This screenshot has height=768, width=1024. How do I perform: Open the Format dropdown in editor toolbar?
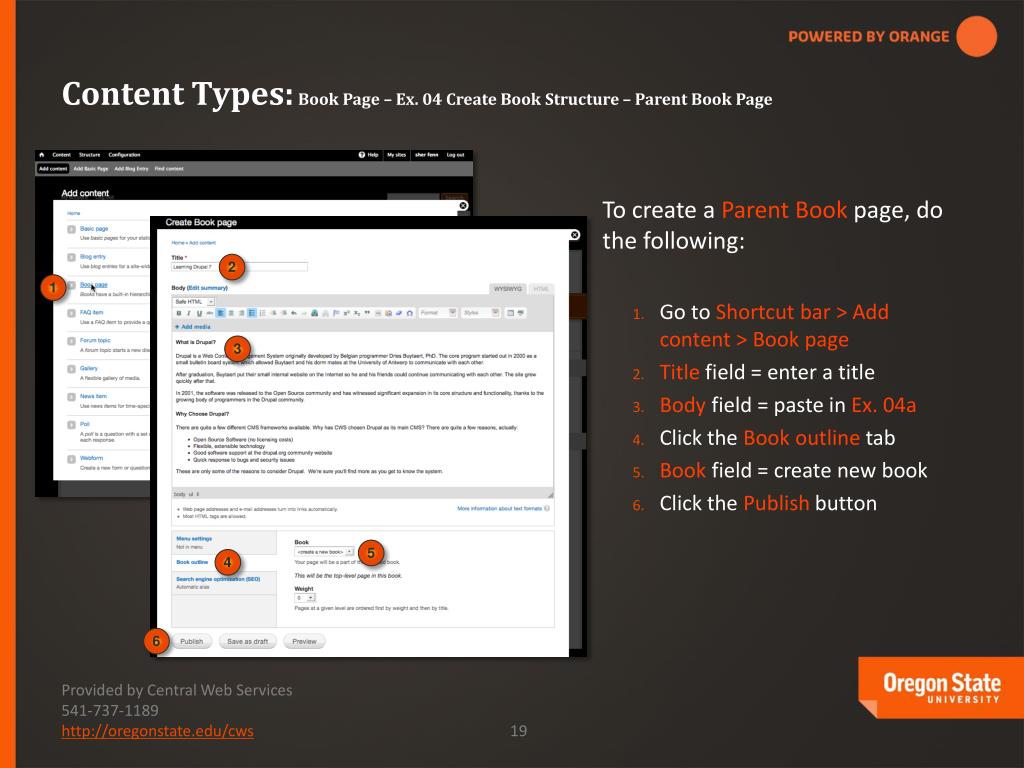(x=438, y=313)
